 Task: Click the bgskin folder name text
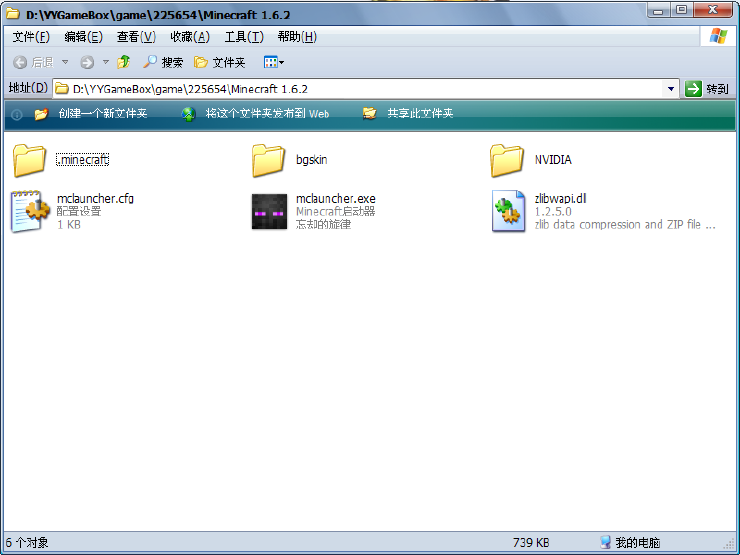click(311, 160)
